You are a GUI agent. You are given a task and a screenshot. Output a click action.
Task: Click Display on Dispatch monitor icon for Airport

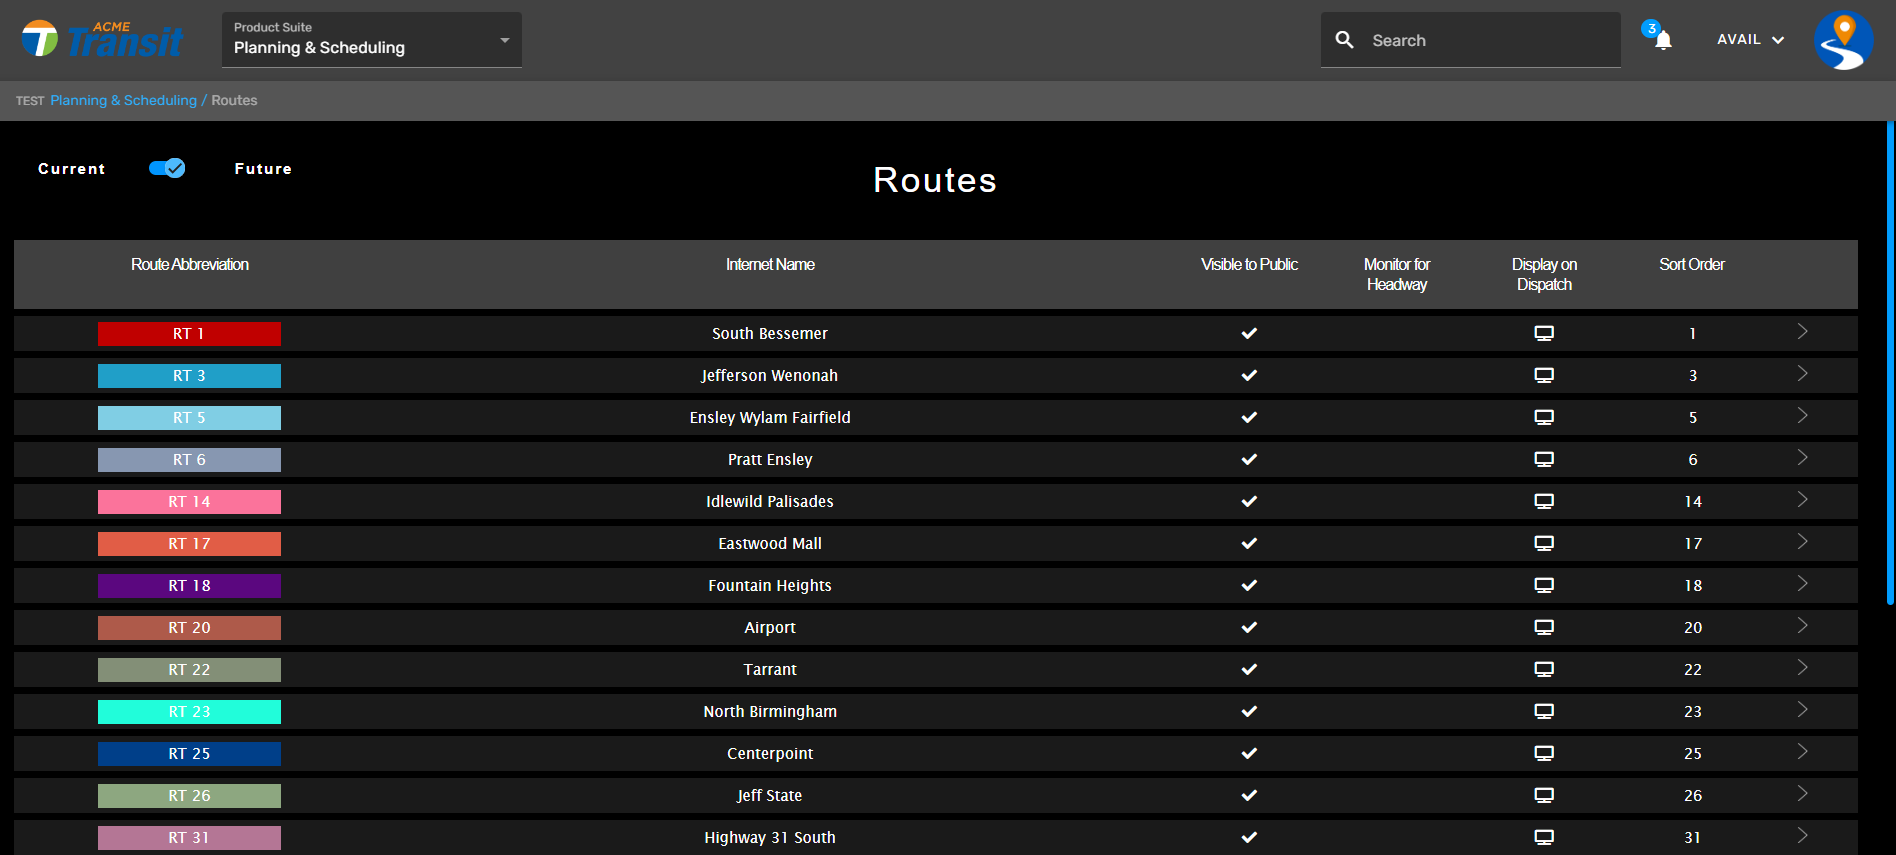1544,628
